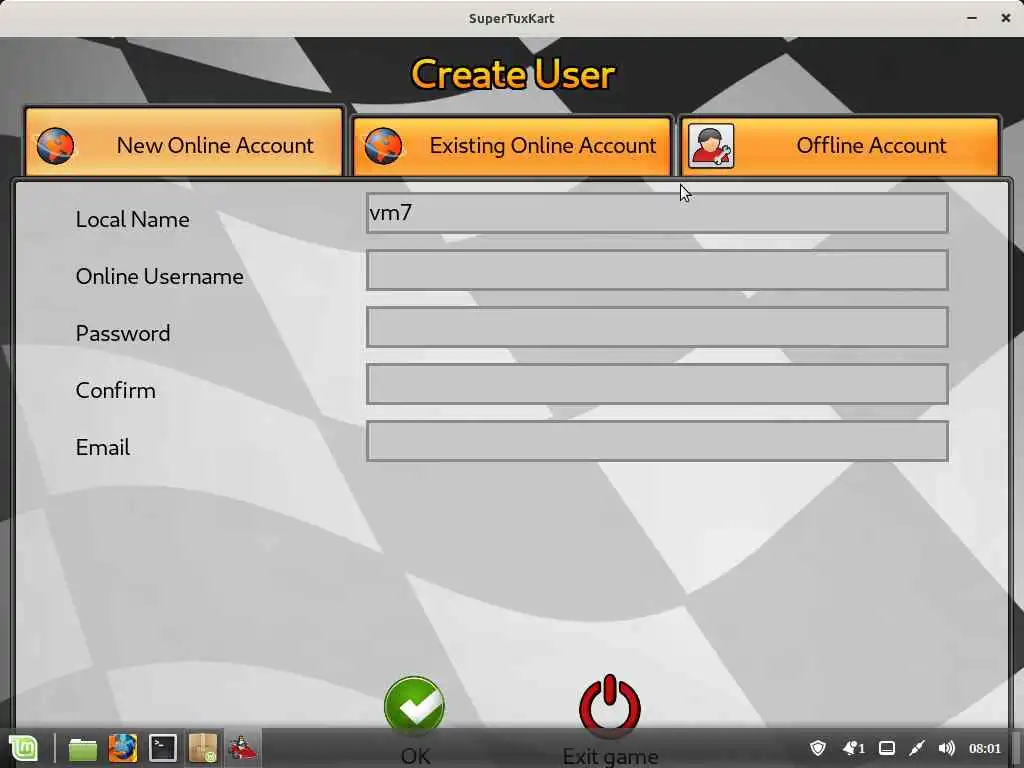
Task: Open the terminal from the taskbar
Action: 163,748
